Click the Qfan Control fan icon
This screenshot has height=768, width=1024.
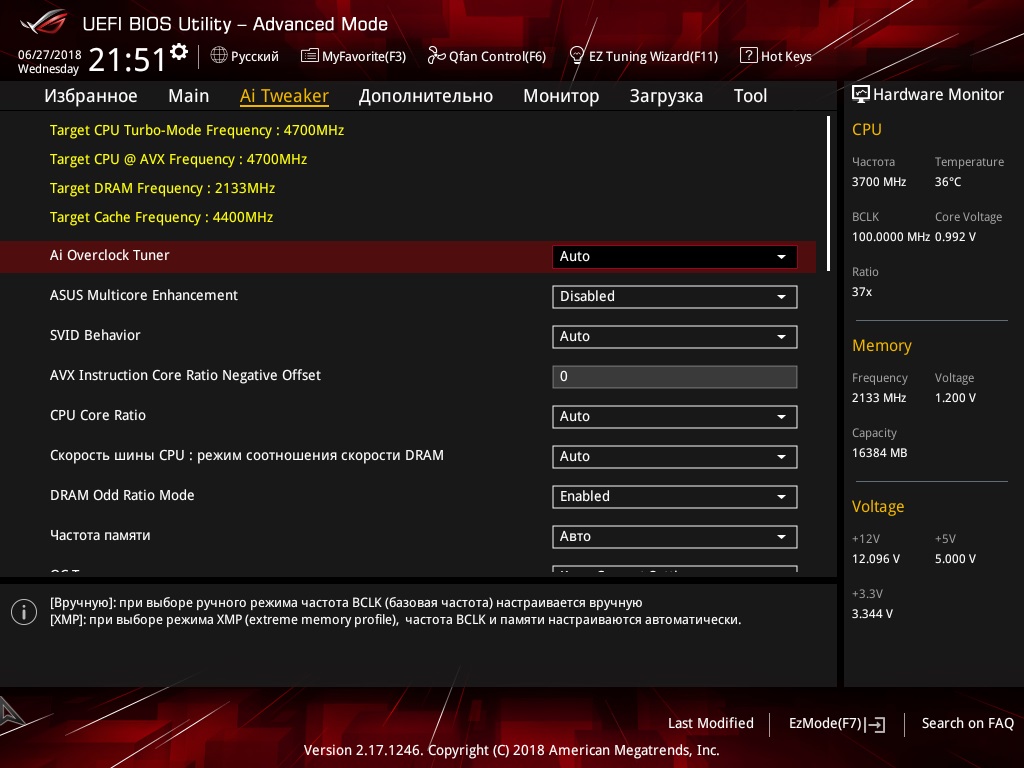[x=436, y=56]
